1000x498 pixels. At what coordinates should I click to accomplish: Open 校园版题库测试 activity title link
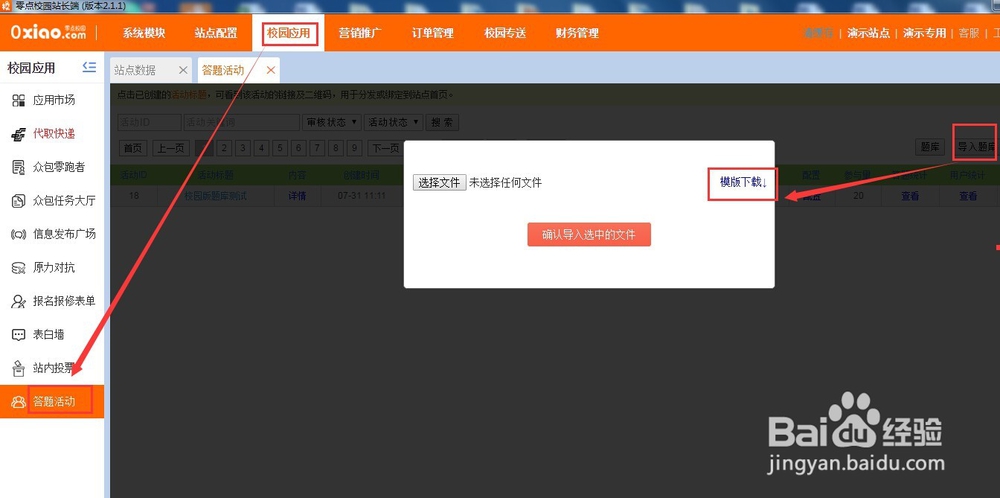click(x=216, y=196)
